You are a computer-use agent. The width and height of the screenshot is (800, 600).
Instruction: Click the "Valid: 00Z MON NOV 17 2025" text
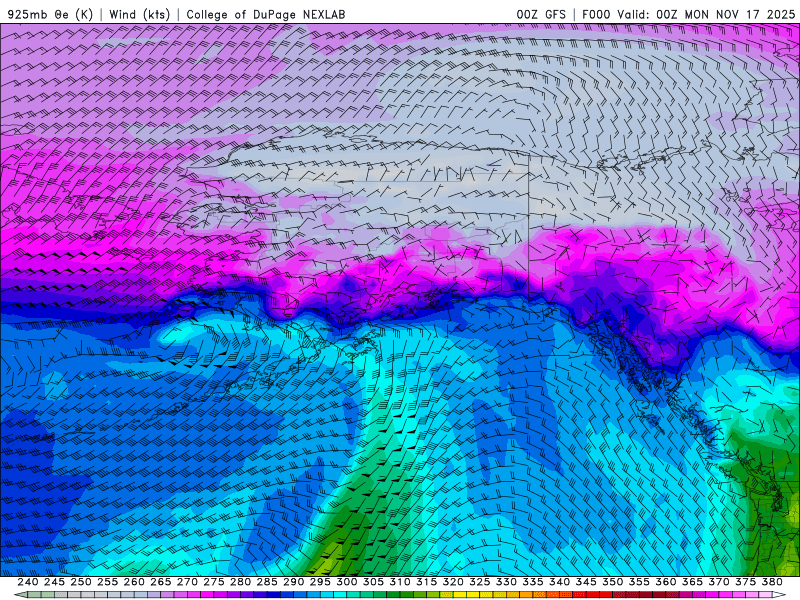706,14
